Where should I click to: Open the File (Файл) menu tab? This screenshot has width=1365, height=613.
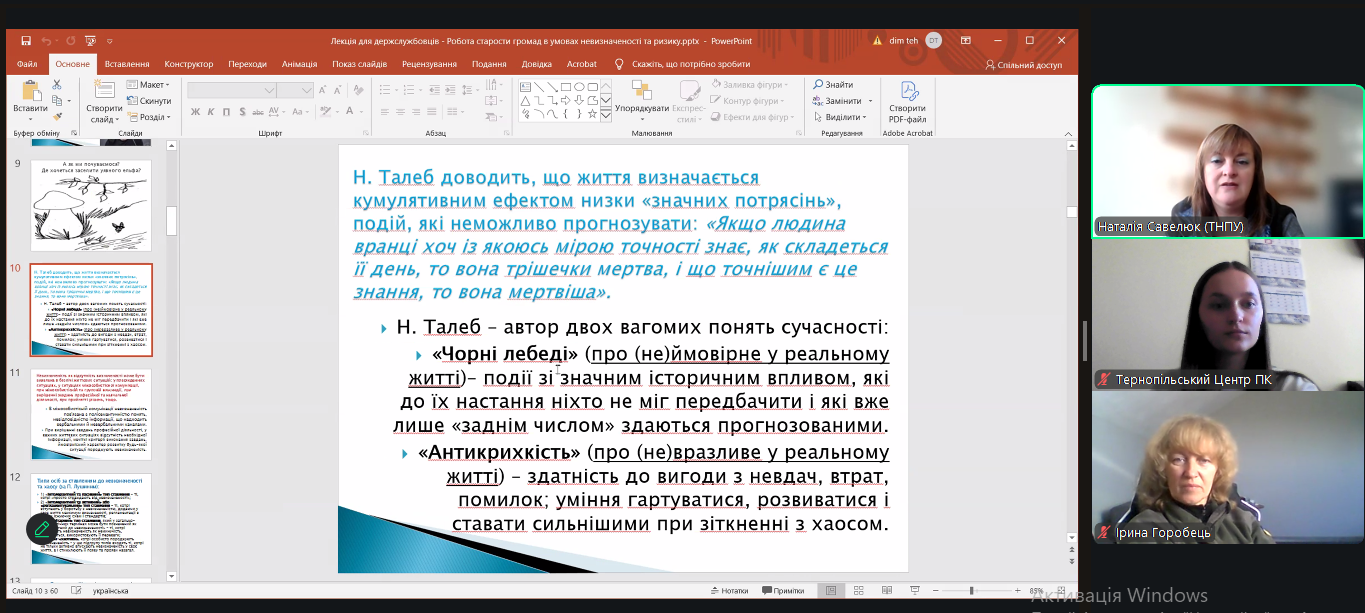(x=27, y=64)
